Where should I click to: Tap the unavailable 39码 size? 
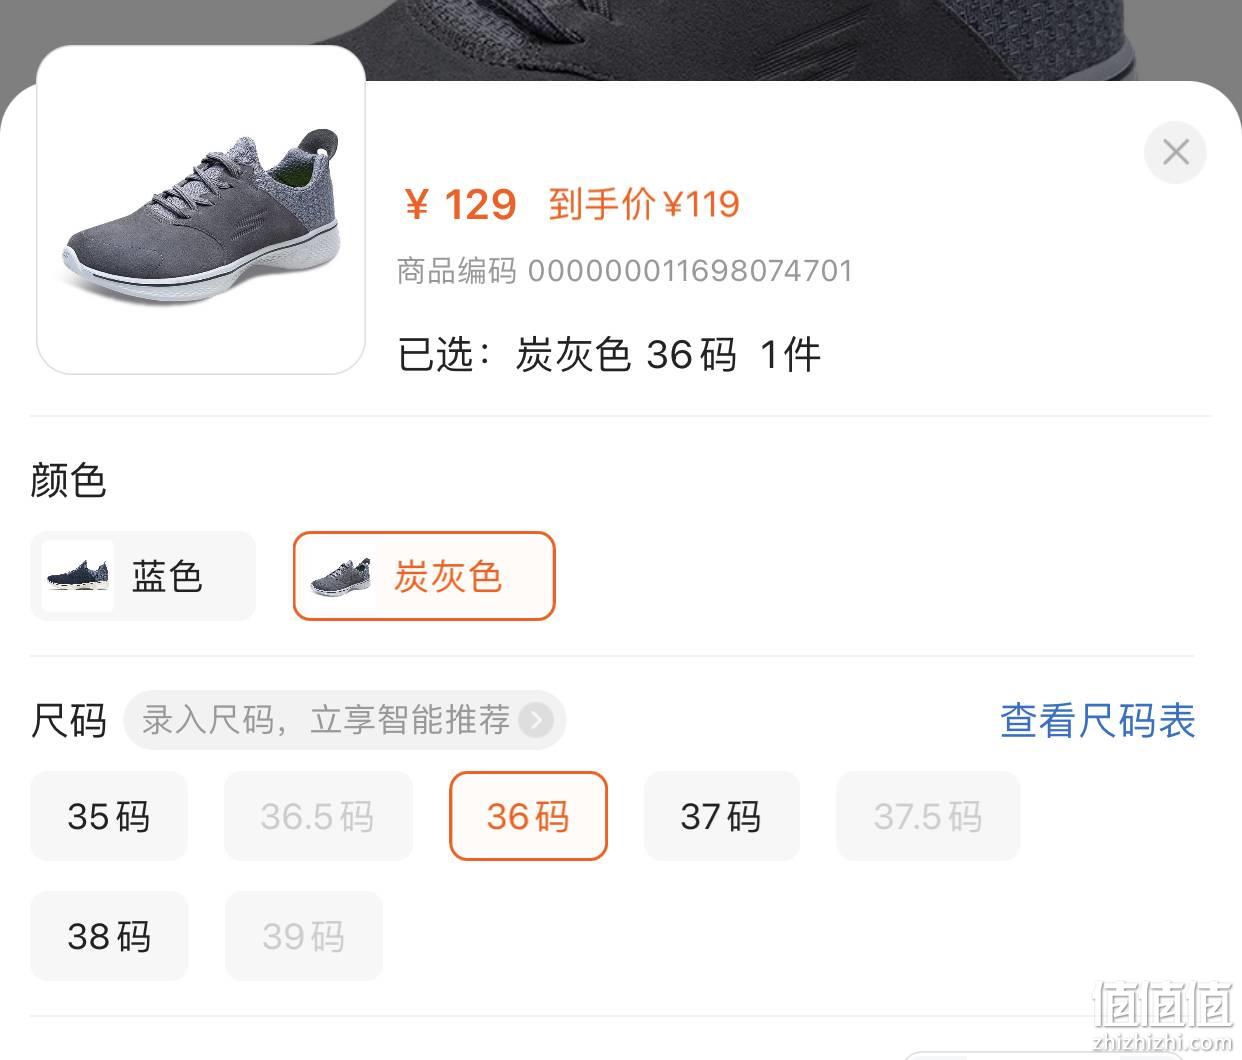click(304, 936)
